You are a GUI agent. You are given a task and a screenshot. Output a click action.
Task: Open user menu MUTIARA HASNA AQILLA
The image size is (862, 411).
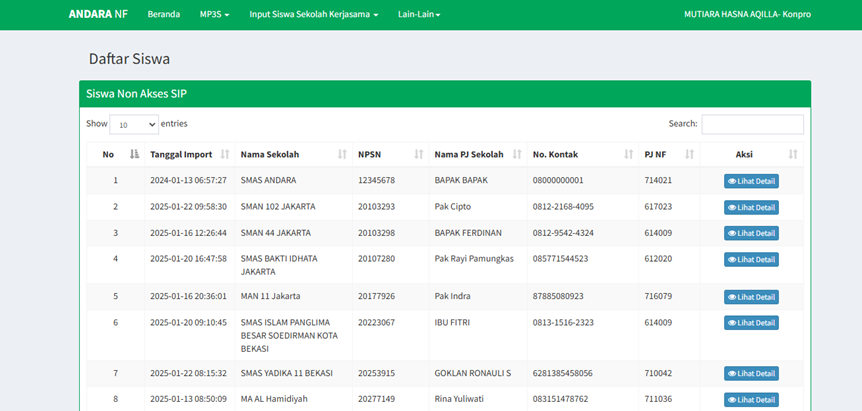pos(761,15)
